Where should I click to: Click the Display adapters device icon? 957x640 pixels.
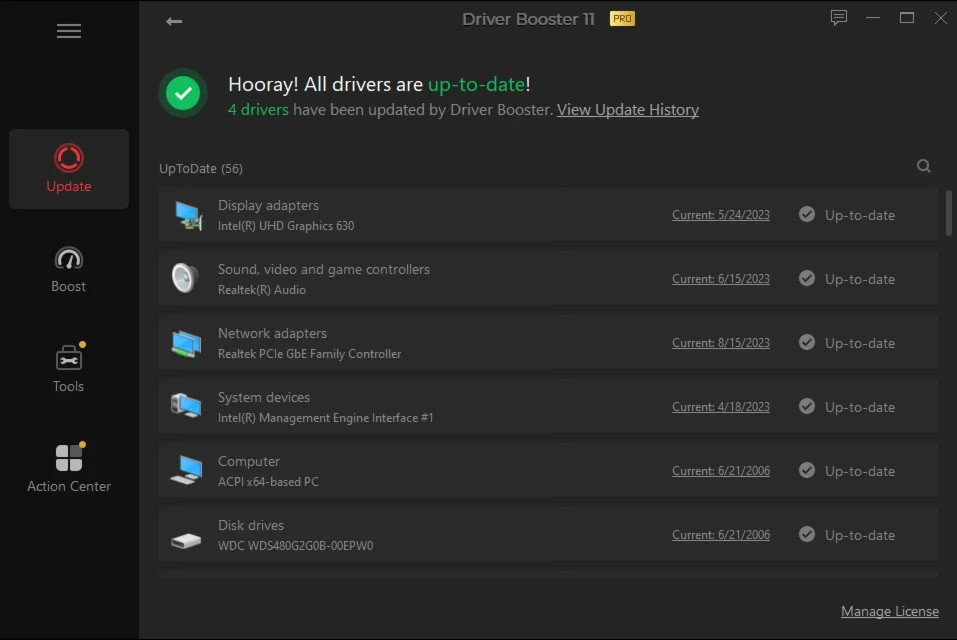pos(186,215)
